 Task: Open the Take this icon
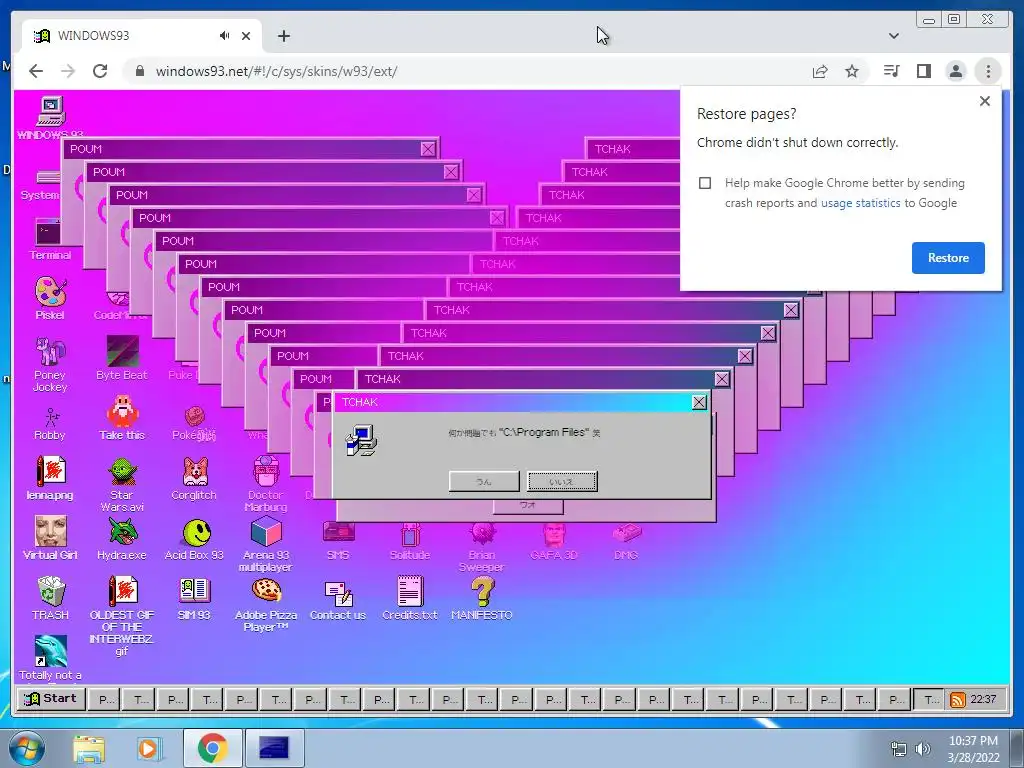(122, 418)
